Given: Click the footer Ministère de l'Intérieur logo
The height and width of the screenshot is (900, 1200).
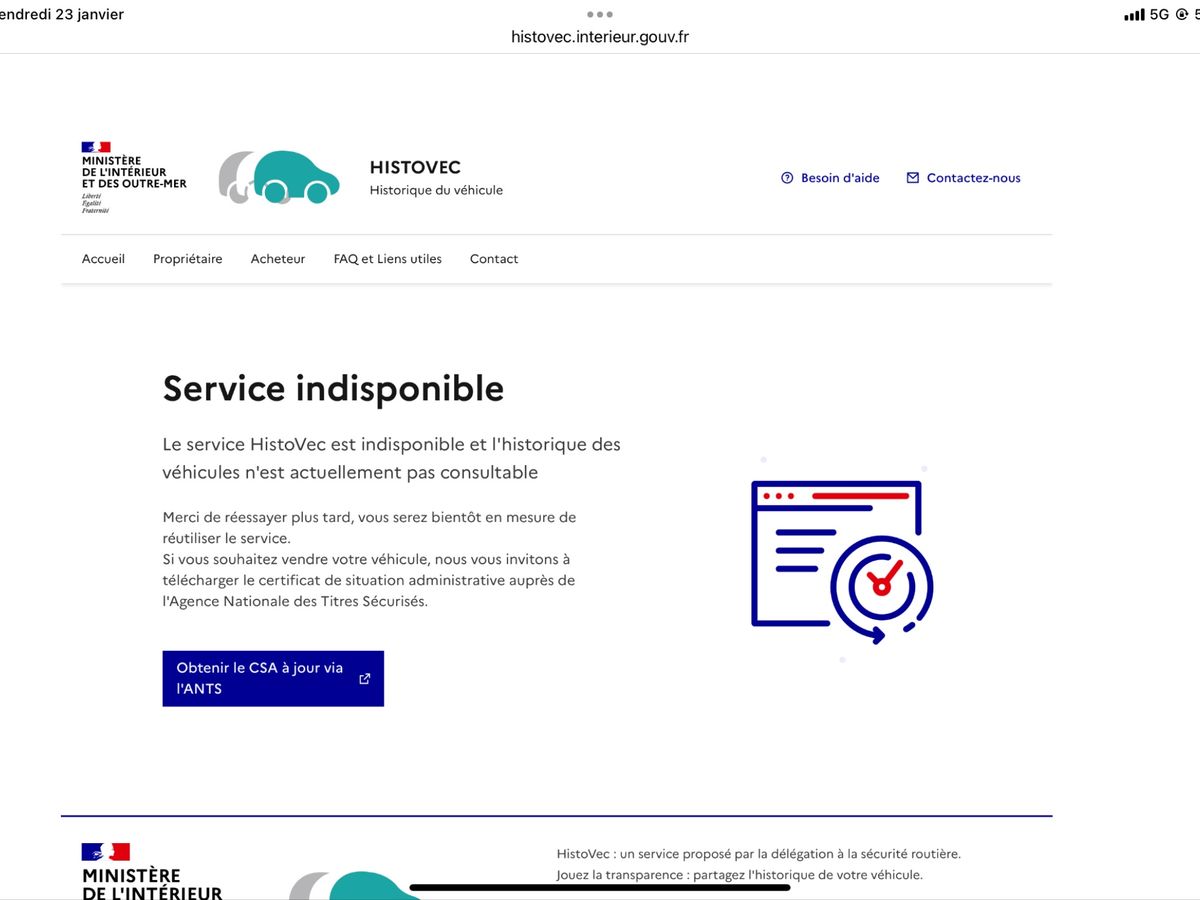Looking at the screenshot, I should 152,871.
